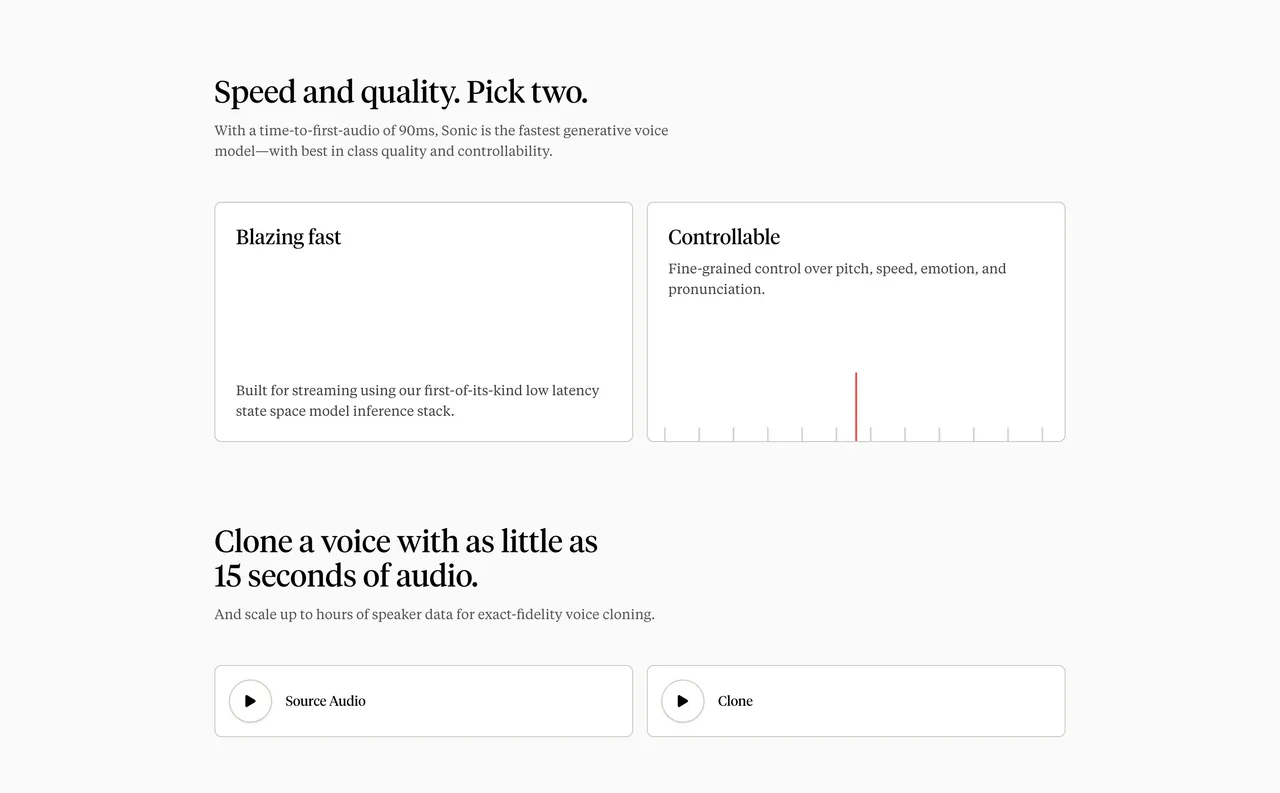Click the "Built for streaming" description text
This screenshot has width=1280, height=793.
click(417, 400)
